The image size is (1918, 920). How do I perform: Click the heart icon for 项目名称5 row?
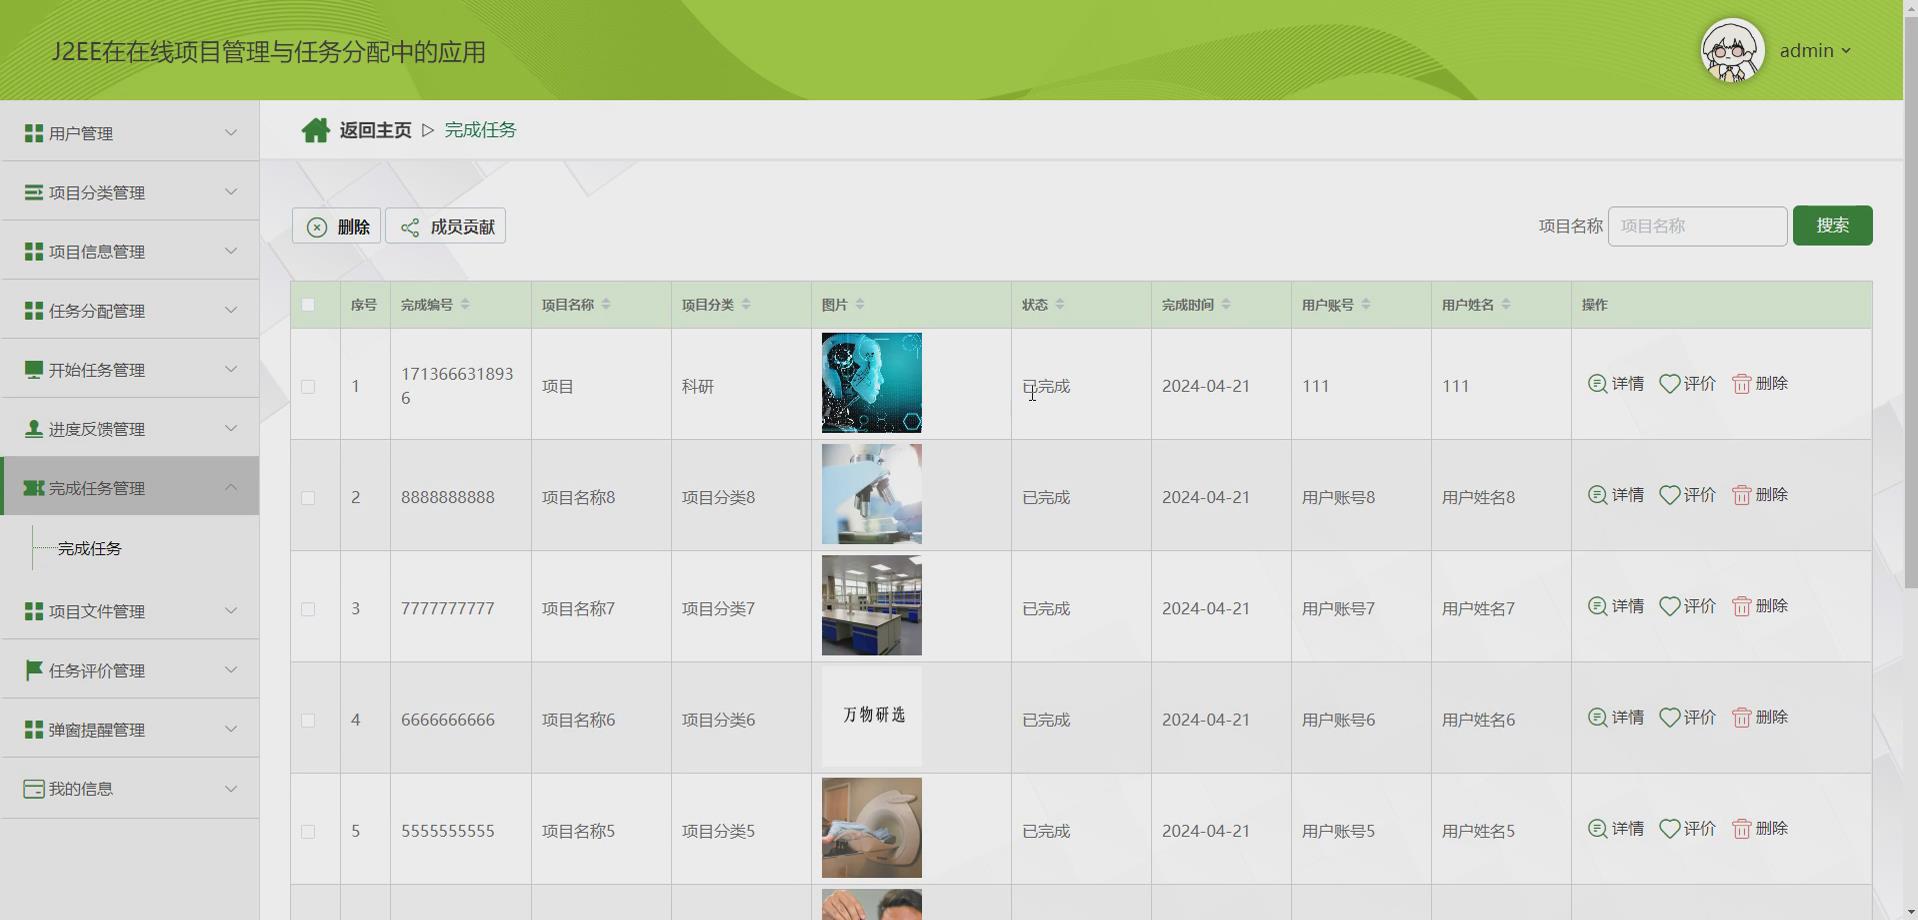(1669, 829)
